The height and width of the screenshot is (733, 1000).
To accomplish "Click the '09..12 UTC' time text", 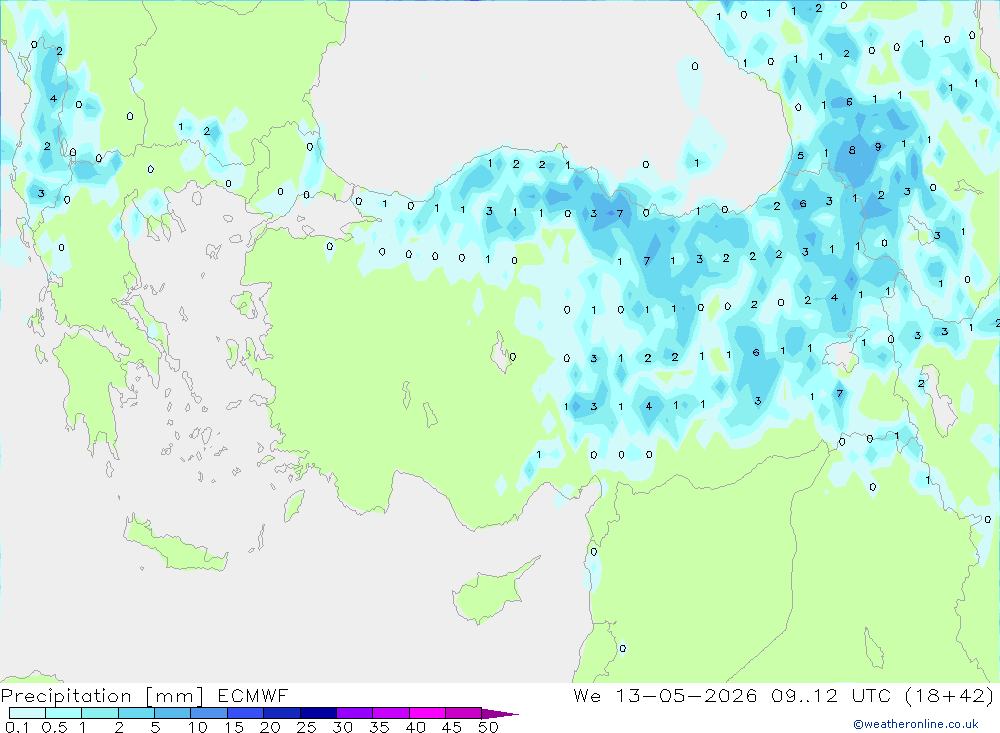I will point(831,696).
